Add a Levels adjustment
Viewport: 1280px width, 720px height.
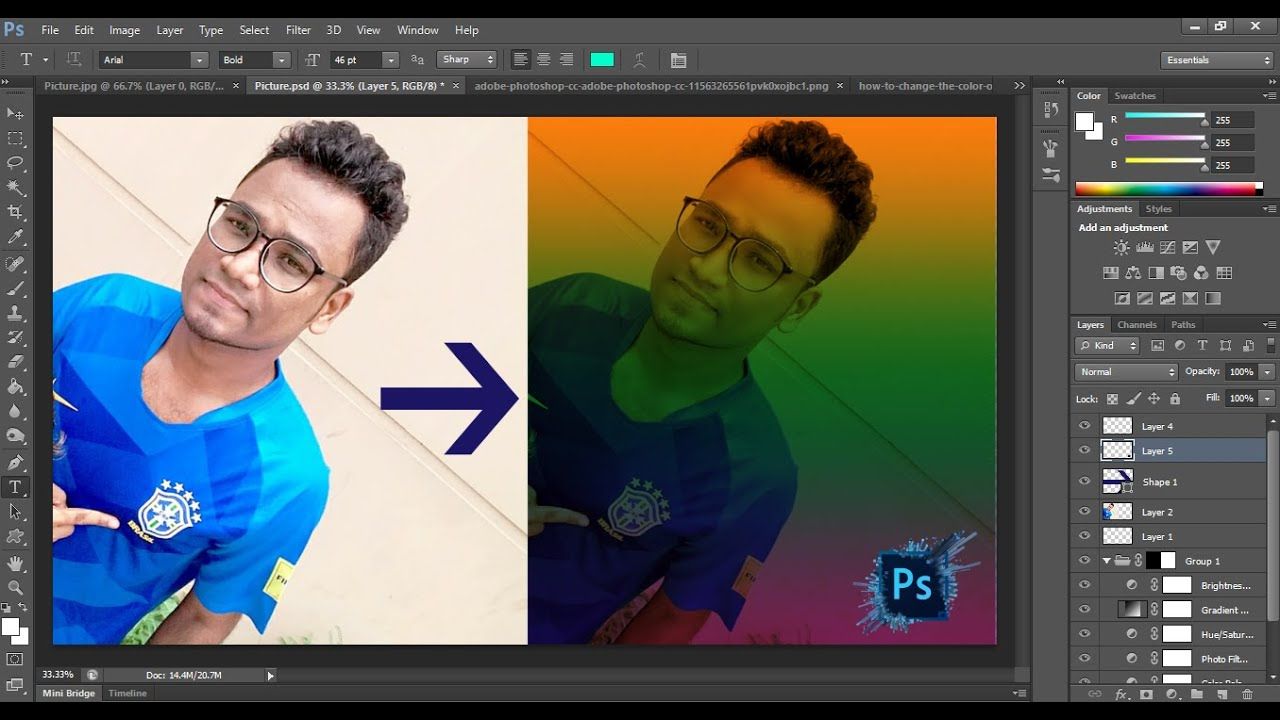click(x=1144, y=247)
